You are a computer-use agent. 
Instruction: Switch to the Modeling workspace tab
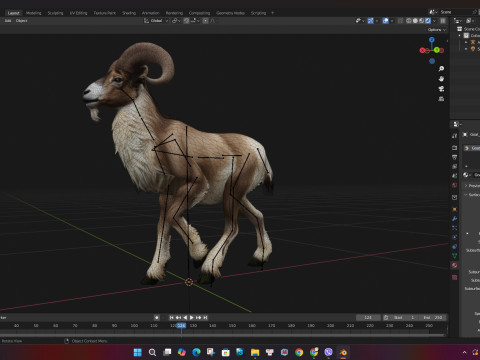pyautogui.click(x=34, y=13)
